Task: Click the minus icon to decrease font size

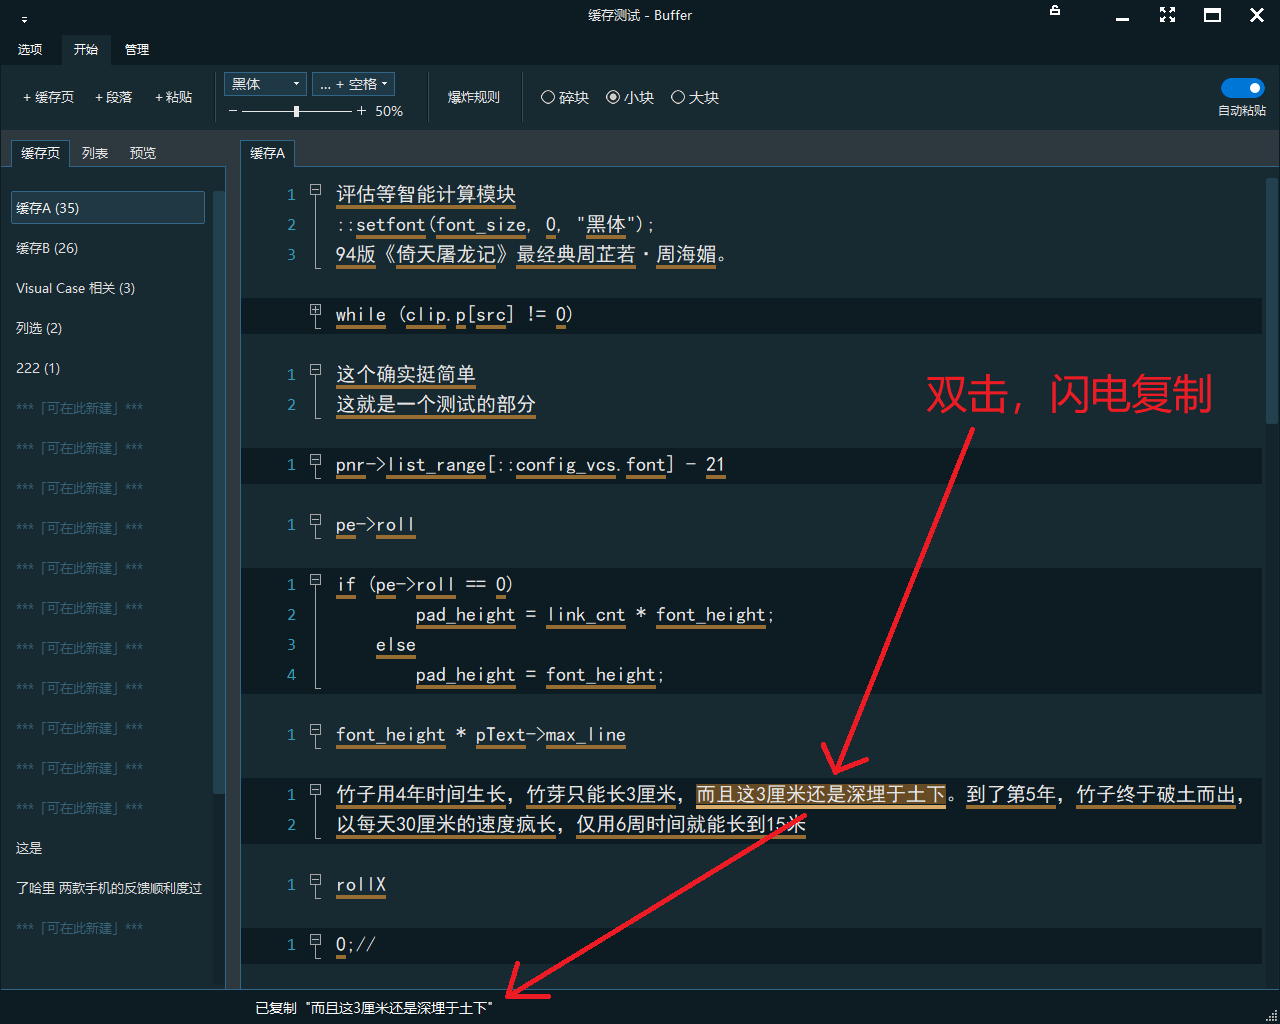Action: 233,111
